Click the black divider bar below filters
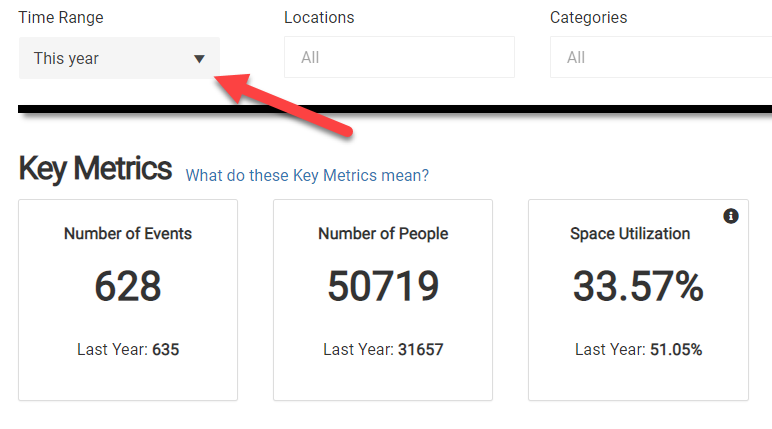772x429 pixels. (x=395, y=109)
